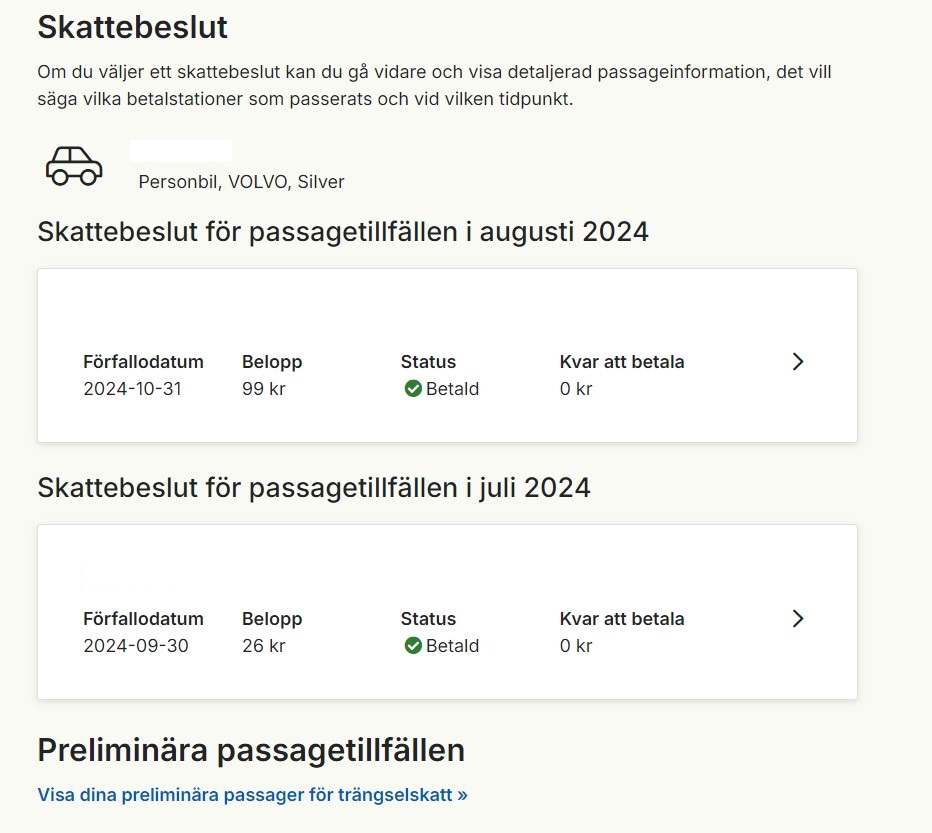This screenshot has height=833, width=932.
Task: Expand August 2024 tax decision chevron
Action: (798, 362)
